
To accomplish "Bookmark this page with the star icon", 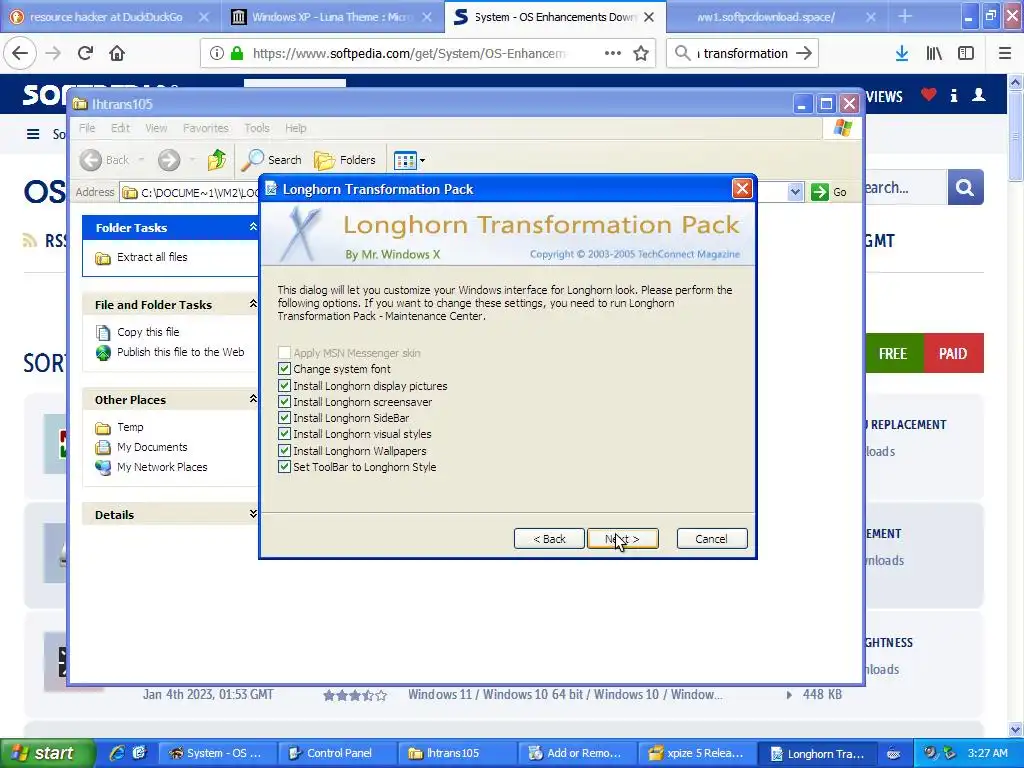I will [x=641, y=53].
